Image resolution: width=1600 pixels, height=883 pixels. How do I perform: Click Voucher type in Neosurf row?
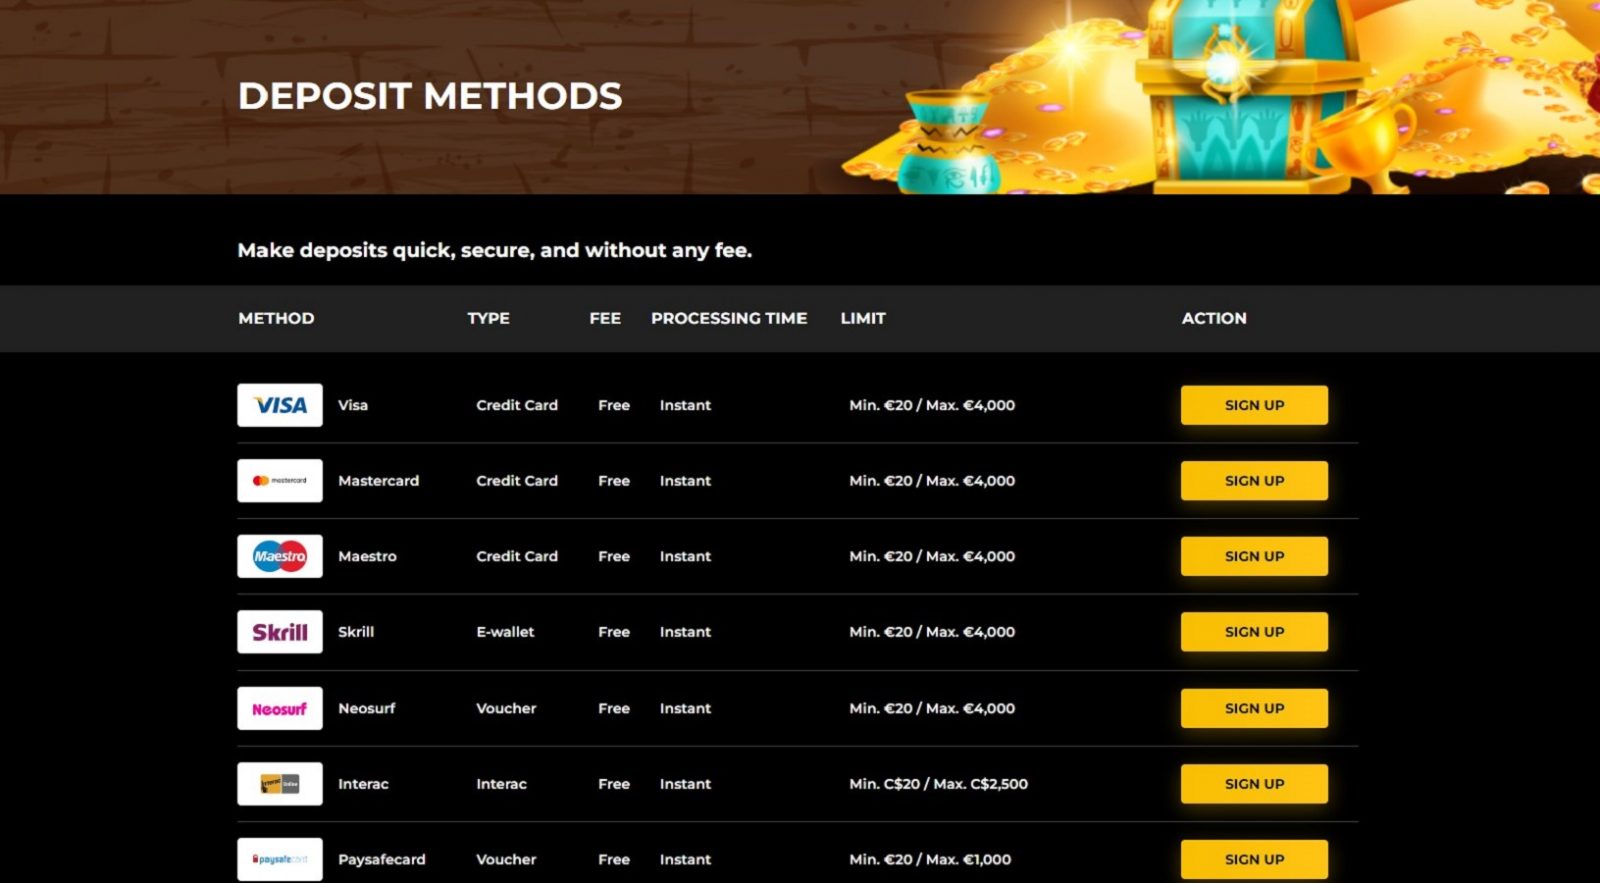[506, 708]
